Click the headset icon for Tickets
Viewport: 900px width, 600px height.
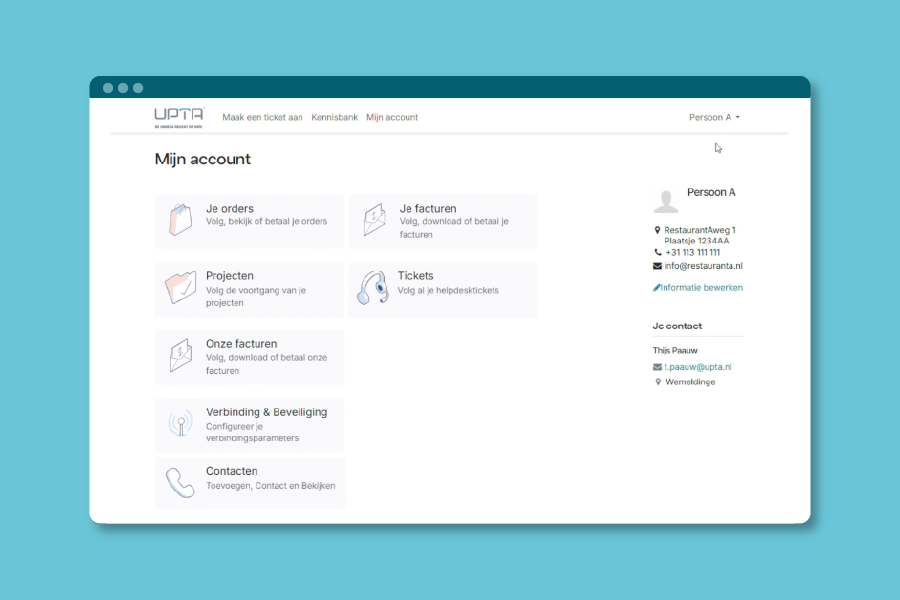373,288
